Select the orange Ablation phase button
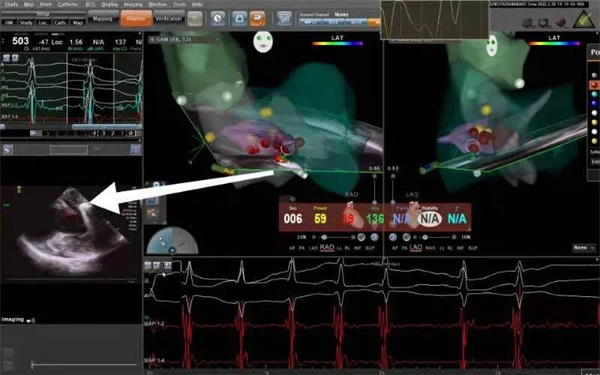The width and height of the screenshot is (600, 375). coord(136,18)
